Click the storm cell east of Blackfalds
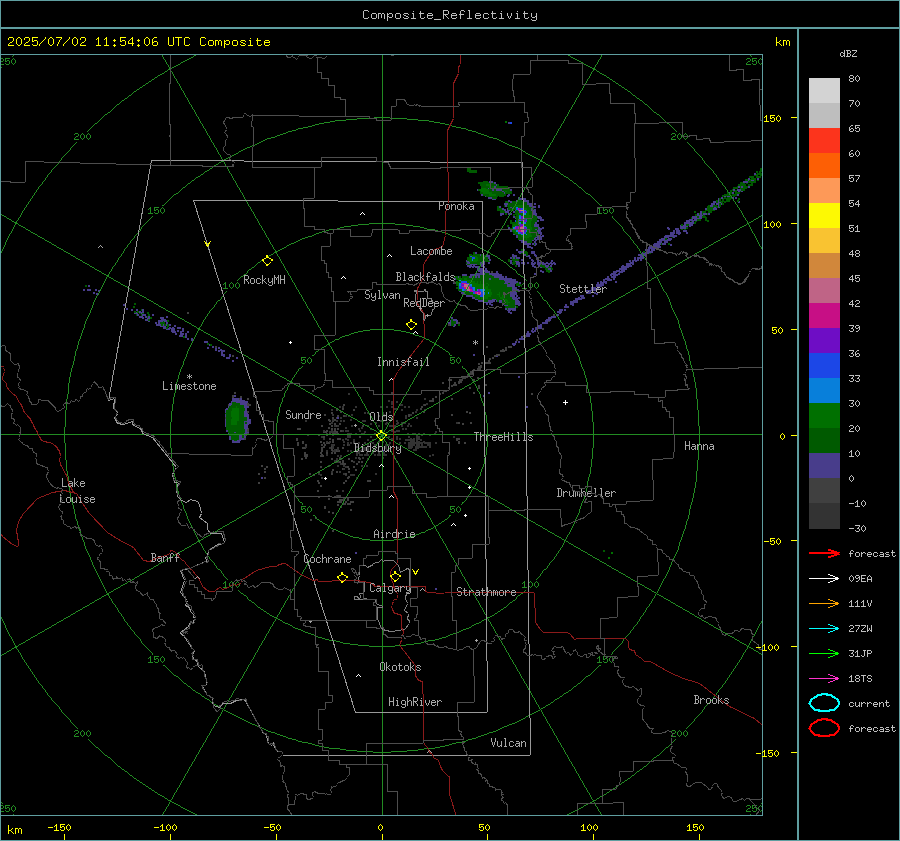 click(x=488, y=287)
